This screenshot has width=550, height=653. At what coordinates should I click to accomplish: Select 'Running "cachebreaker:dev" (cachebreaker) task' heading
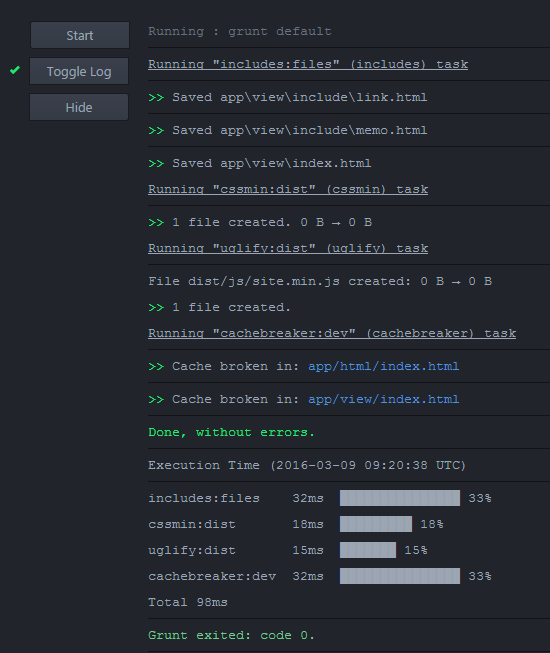332,333
